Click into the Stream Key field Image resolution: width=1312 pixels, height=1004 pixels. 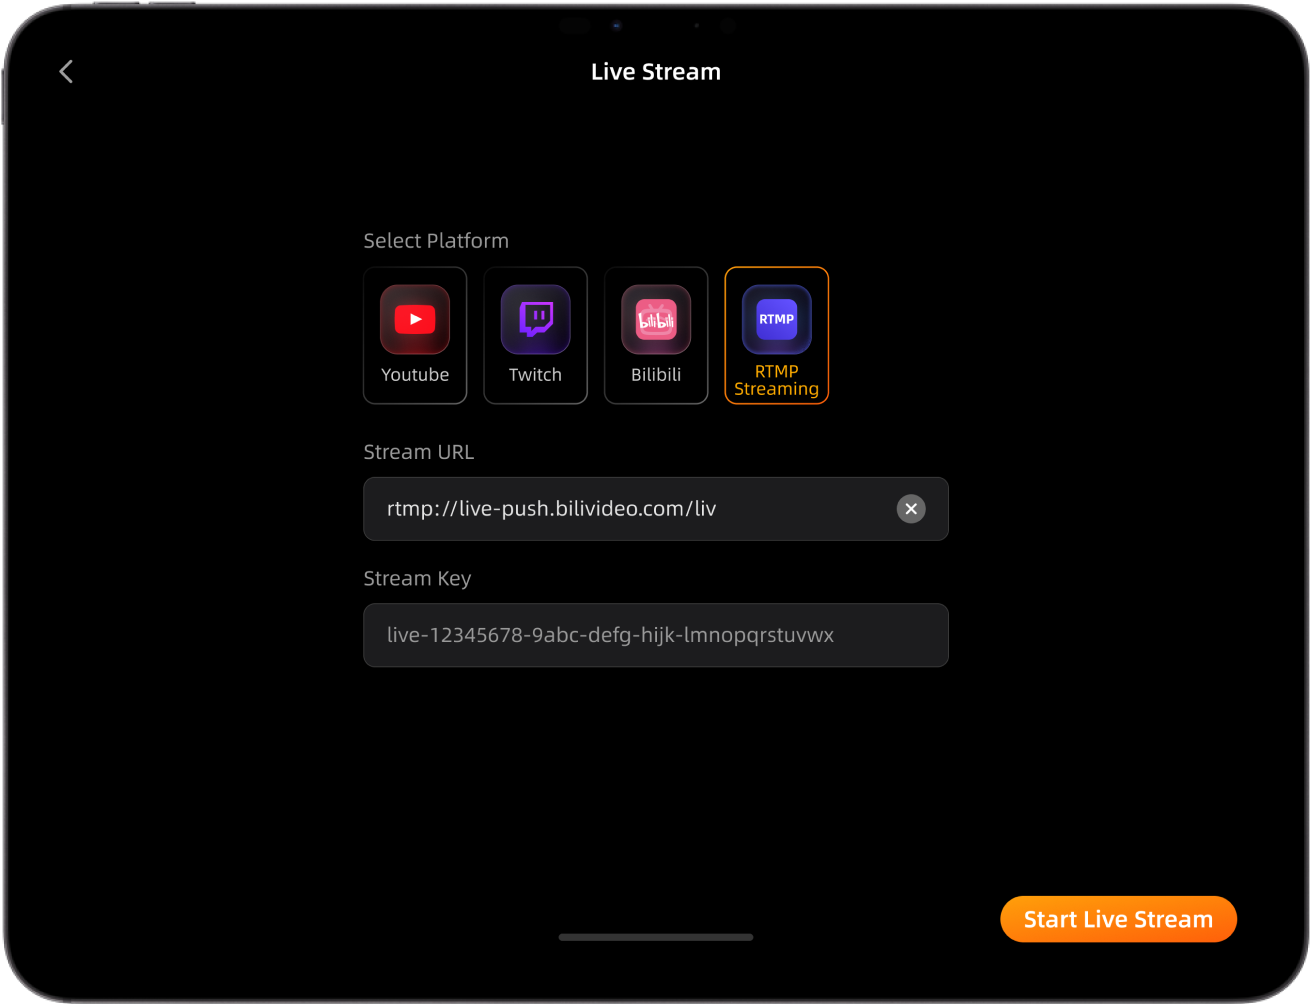point(655,635)
